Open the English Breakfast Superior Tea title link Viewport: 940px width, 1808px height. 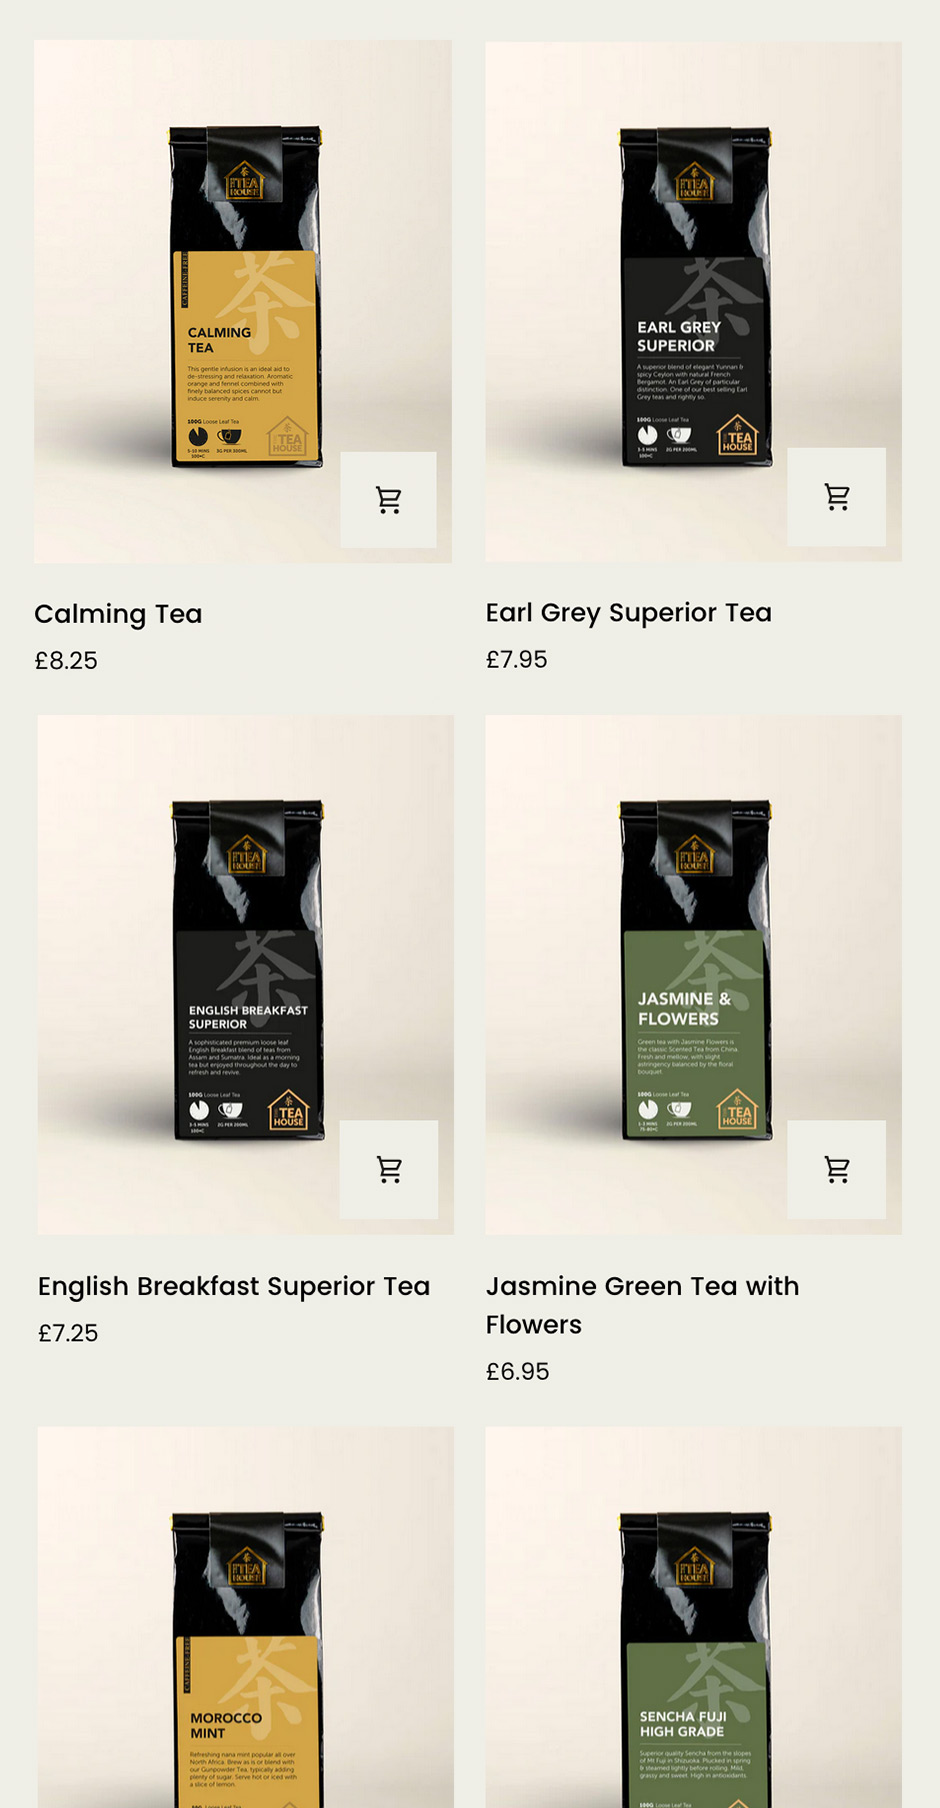[x=234, y=1286]
